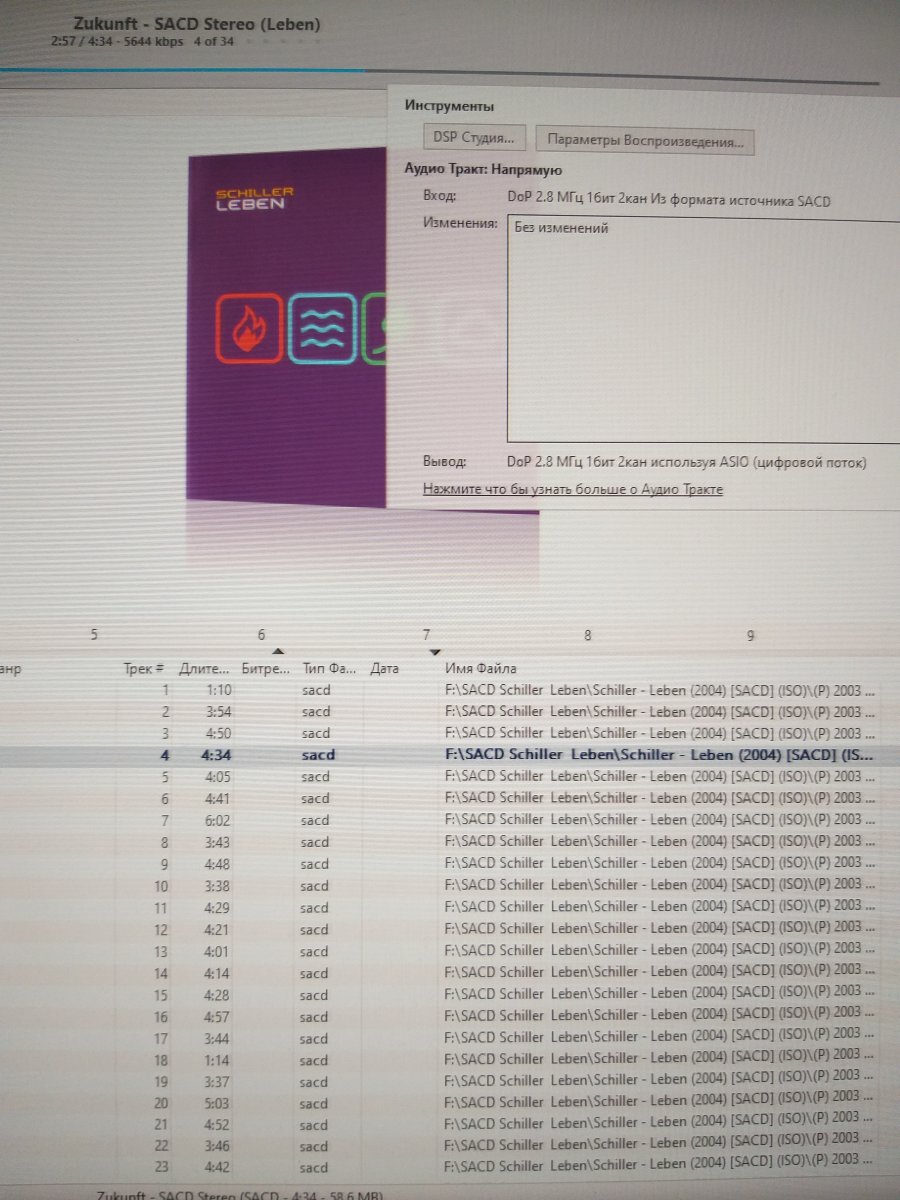Click the Аудио Тракт: Напрямую heading
This screenshot has width=900, height=1200.
click(x=483, y=170)
